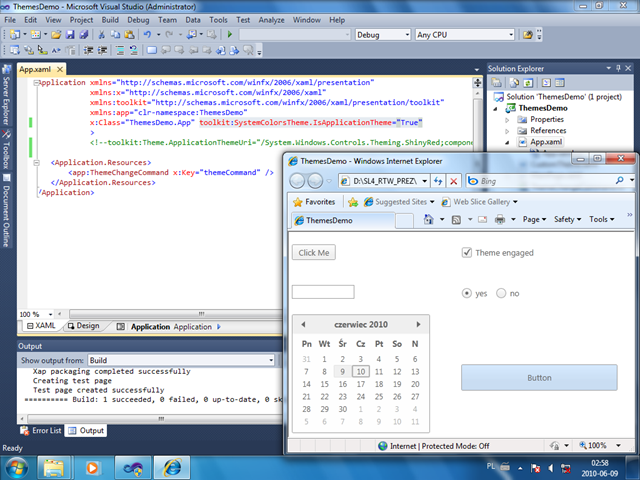Screen dimensions: 640x480
Task: Select the no radio button
Action: [501, 293]
